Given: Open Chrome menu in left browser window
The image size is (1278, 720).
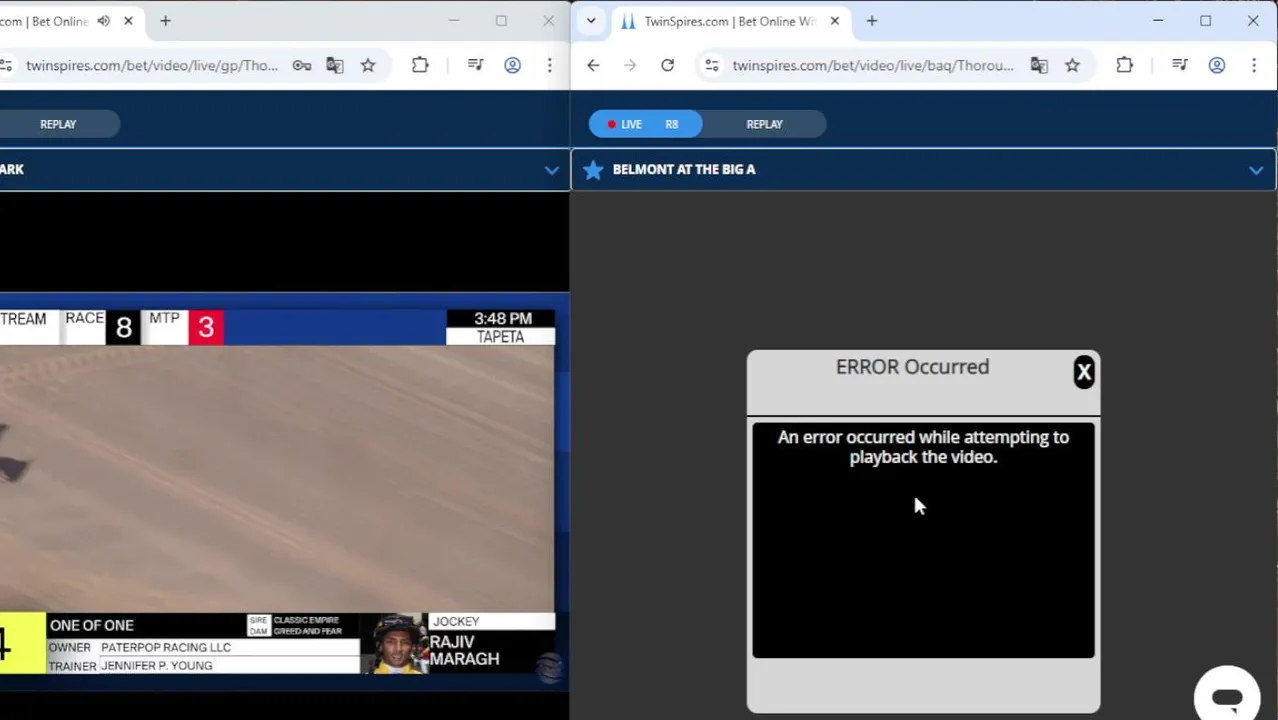Looking at the screenshot, I should coord(549,65).
